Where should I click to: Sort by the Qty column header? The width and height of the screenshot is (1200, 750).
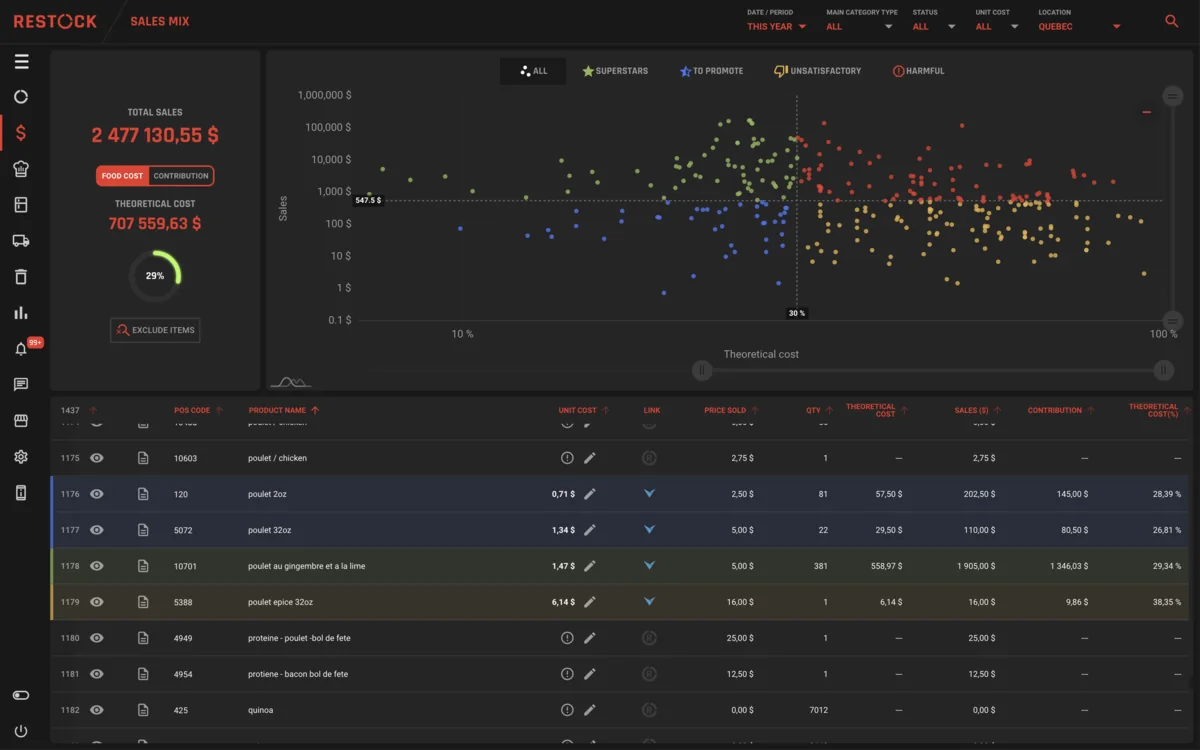pyautogui.click(x=819, y=410)
